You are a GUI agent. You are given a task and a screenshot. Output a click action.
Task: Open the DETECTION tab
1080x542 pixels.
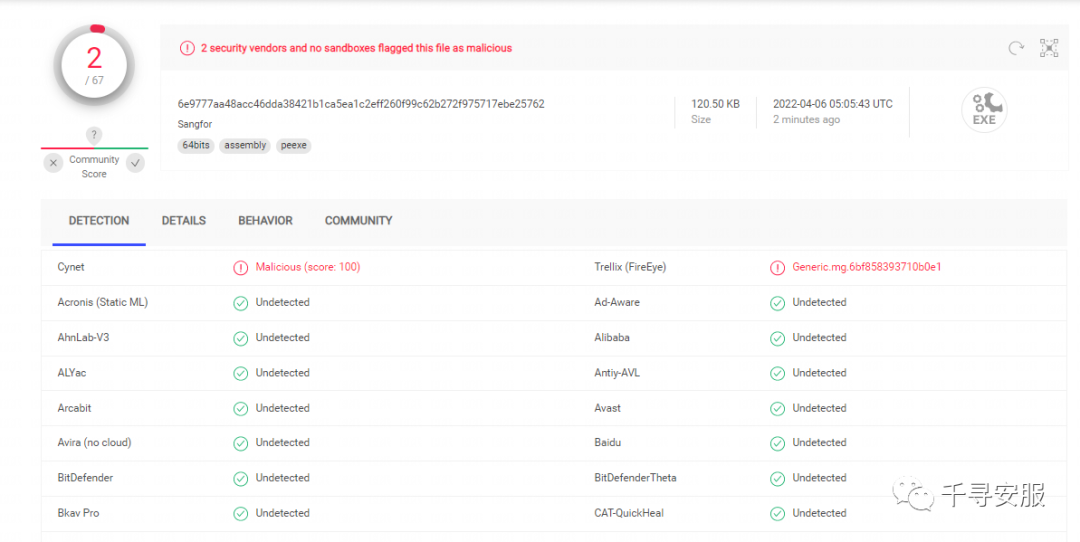click(99, 220)
